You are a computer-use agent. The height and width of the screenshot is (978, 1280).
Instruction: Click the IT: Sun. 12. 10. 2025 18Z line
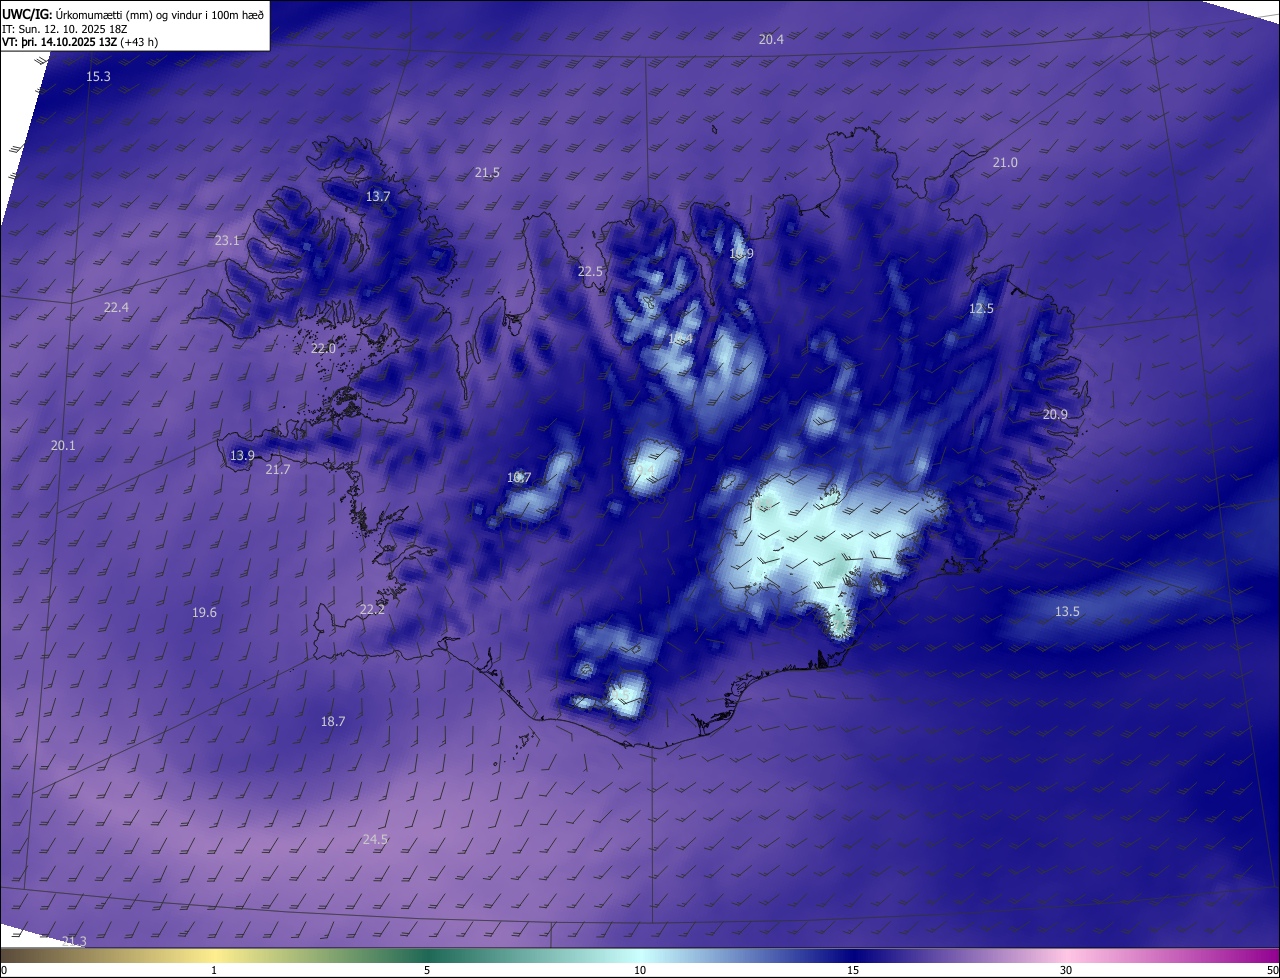(x=64, y=29)
